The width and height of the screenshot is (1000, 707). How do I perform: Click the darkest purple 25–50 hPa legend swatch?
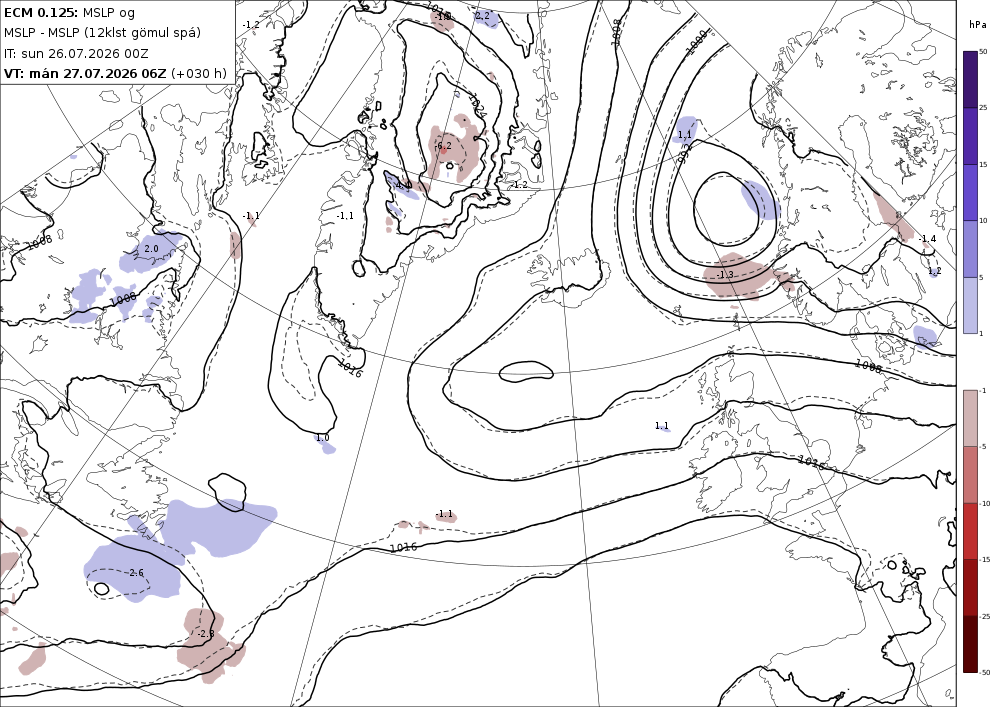click(x=970, y=80)
